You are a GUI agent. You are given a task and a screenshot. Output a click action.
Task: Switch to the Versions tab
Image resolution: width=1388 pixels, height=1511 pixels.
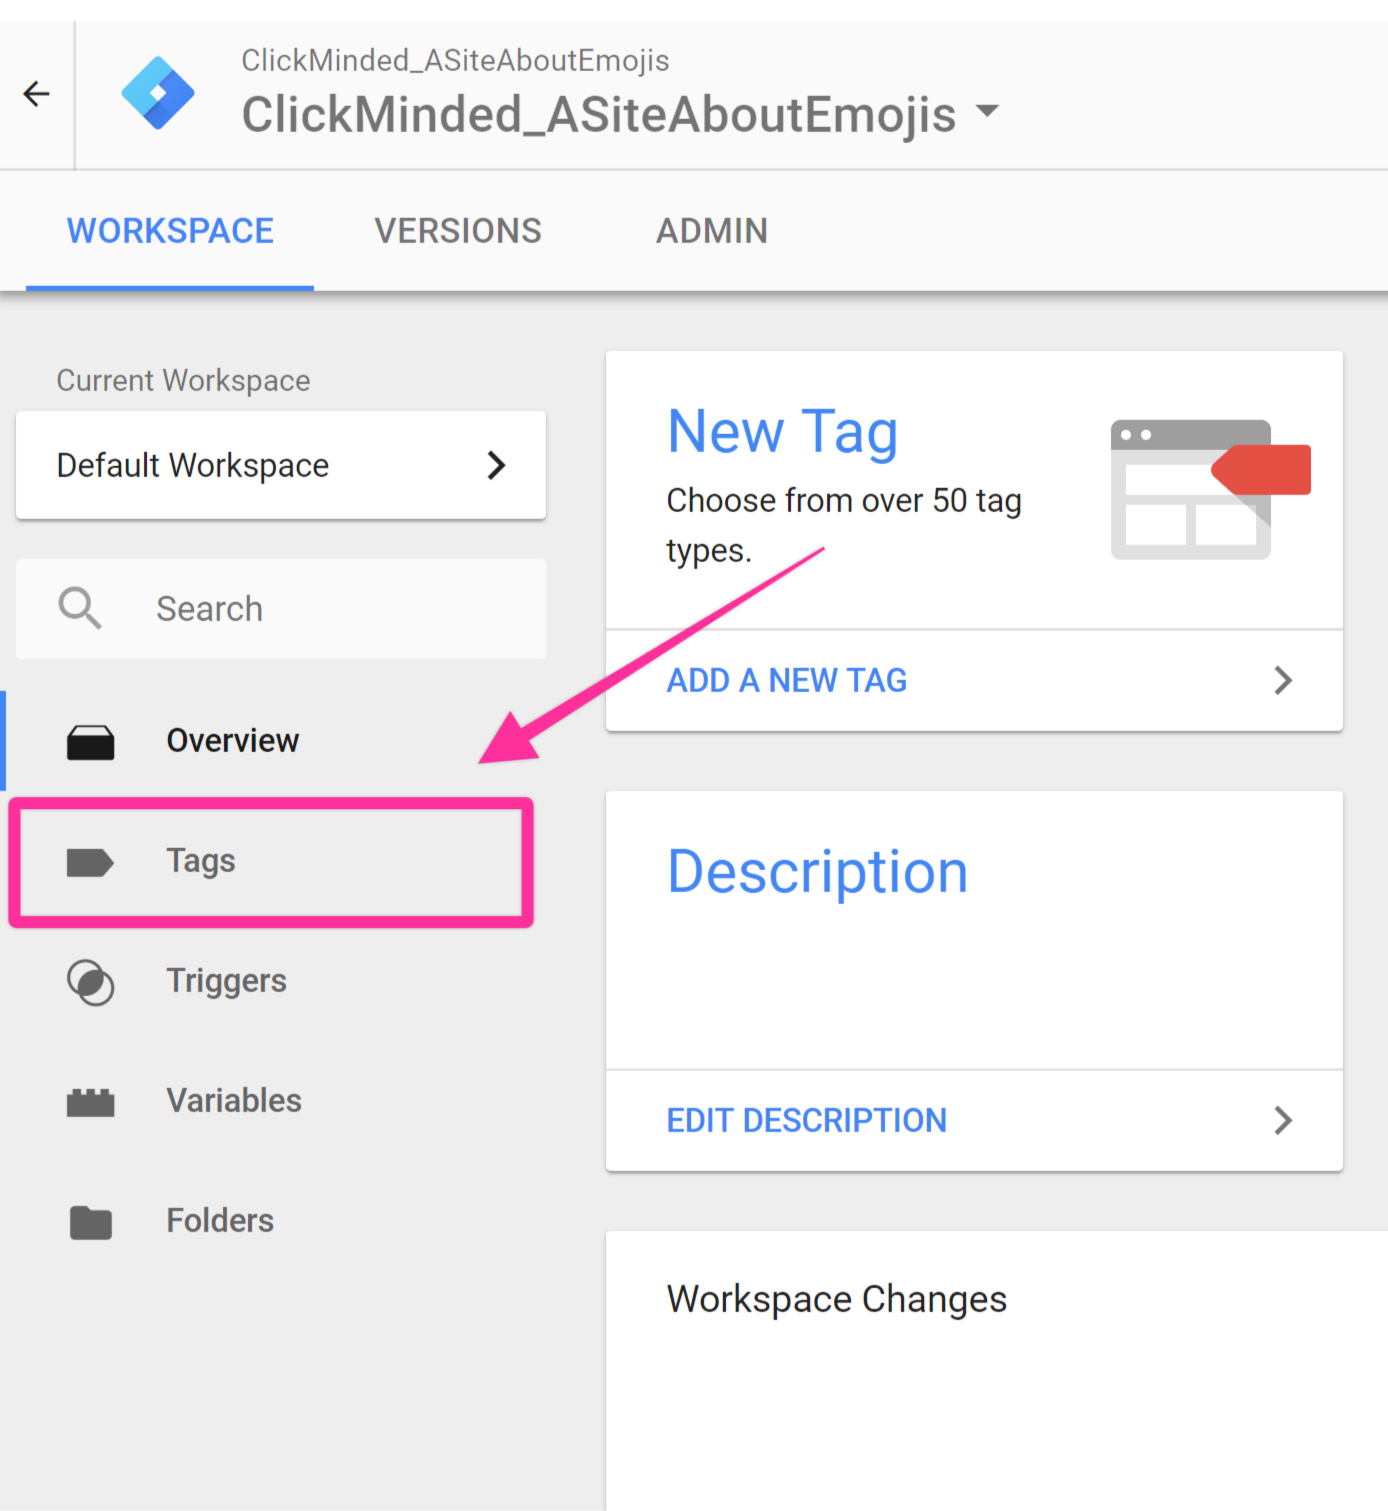(x=458, y=231)
